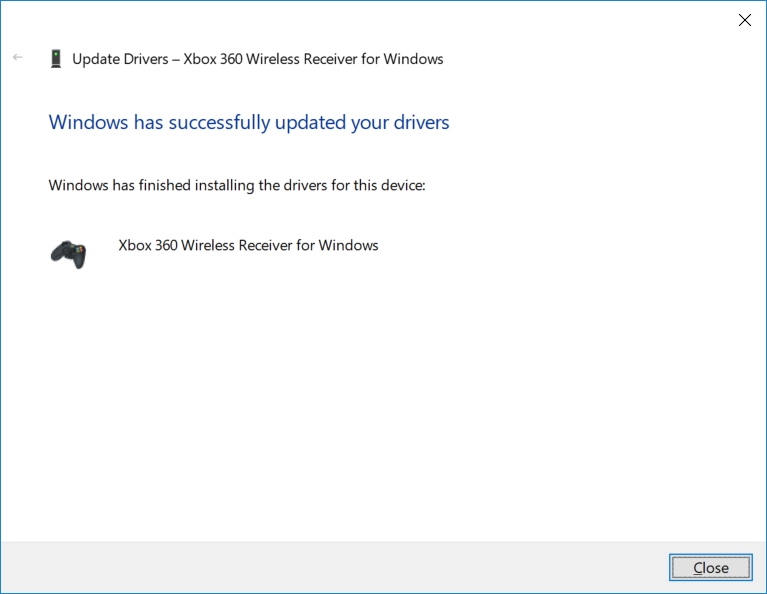The image size is (767, 594).
Task: Close the dialog with the X icon
Action: (x=744, y=20)
